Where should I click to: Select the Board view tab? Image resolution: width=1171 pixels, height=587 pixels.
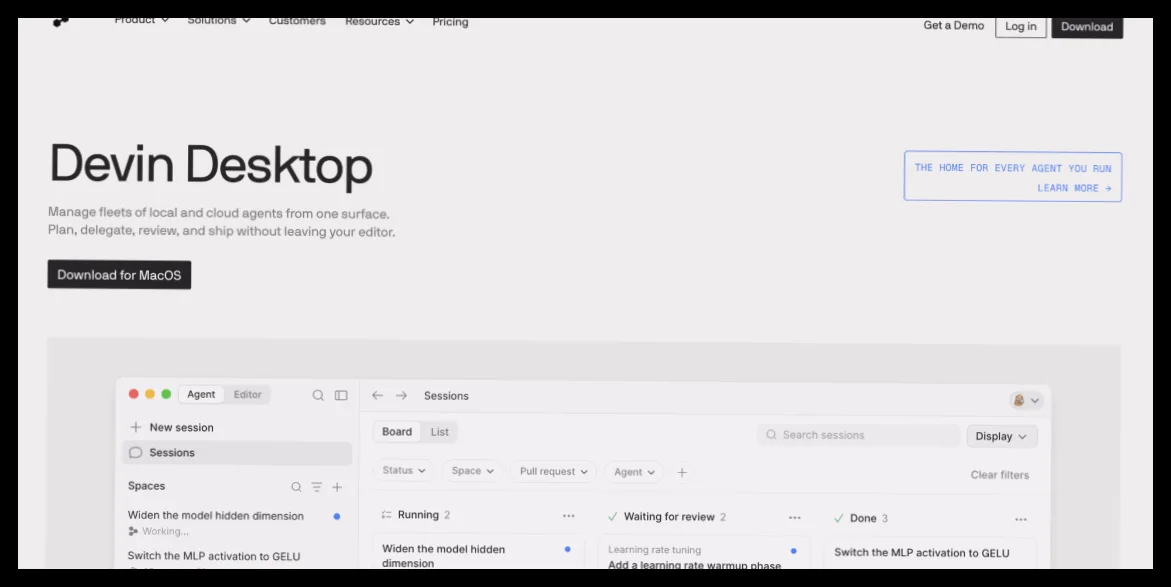pos(397,432)
